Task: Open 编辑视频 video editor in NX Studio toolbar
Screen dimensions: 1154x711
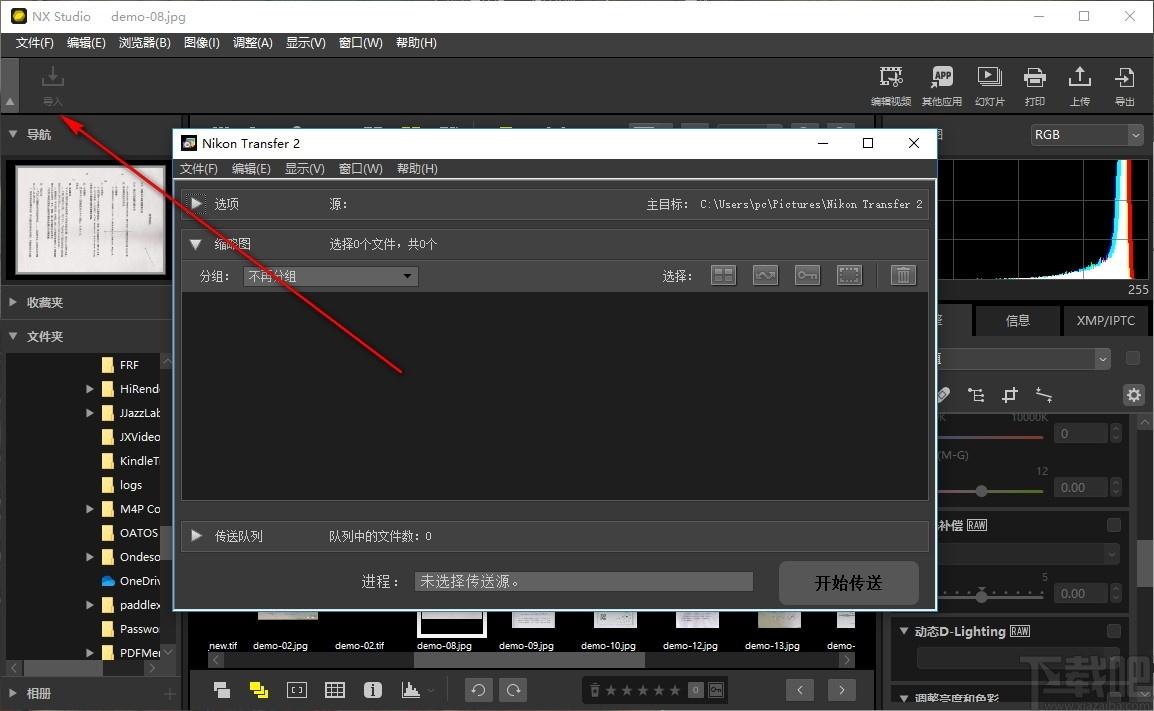Action: pos(891,85)
